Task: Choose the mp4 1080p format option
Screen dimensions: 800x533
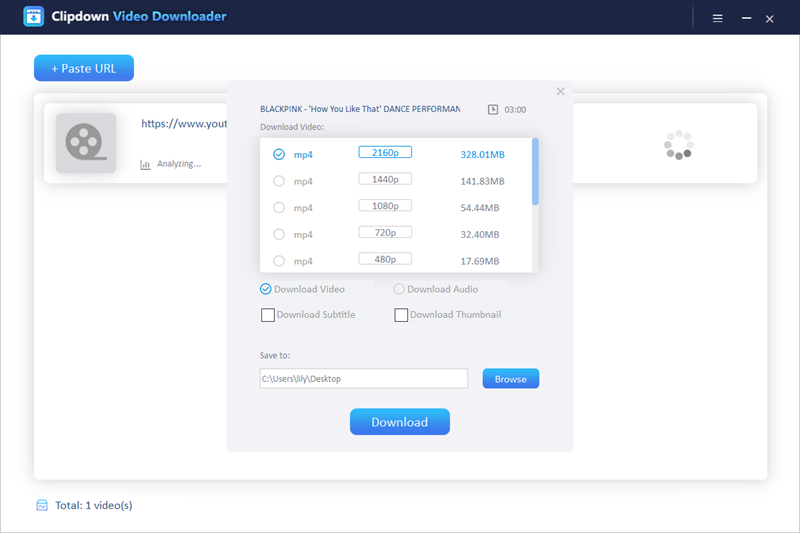Action: tap(279, 207)
